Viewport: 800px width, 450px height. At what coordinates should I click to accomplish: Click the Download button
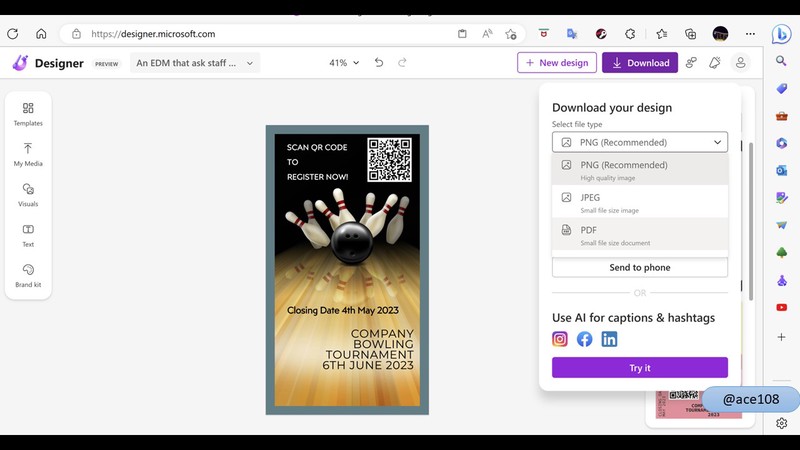point(640,63)
